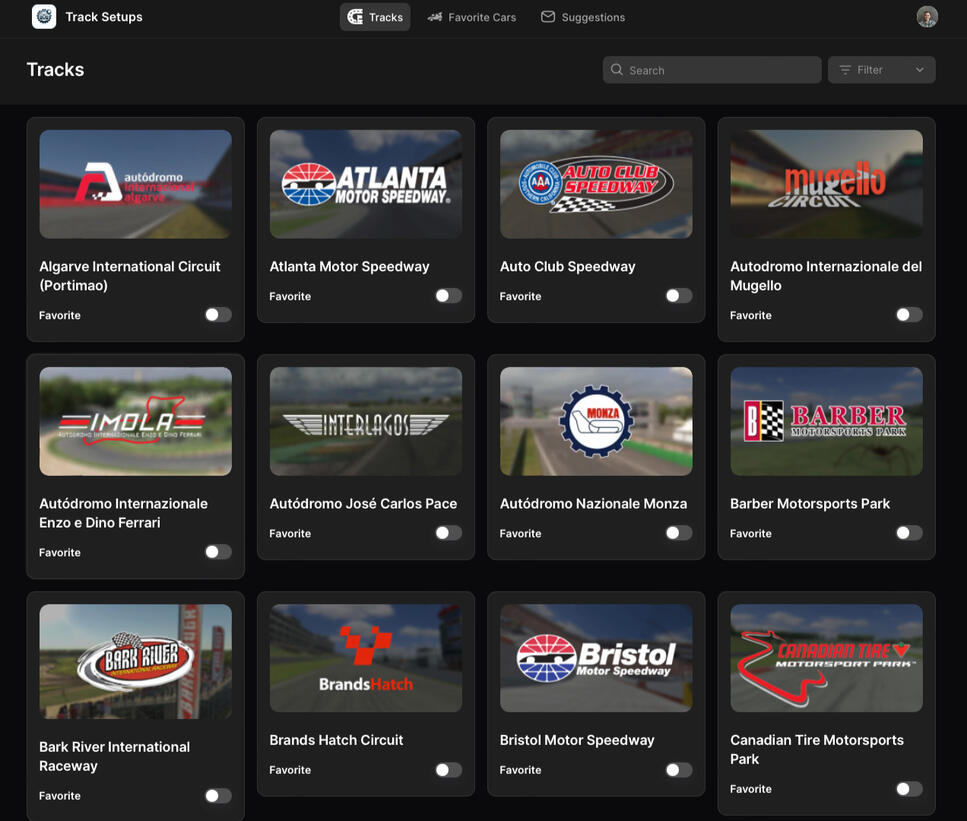Open the Interlagos thumbnail image
This screenshot has height=821, width=967.
[x=366, y=421]
